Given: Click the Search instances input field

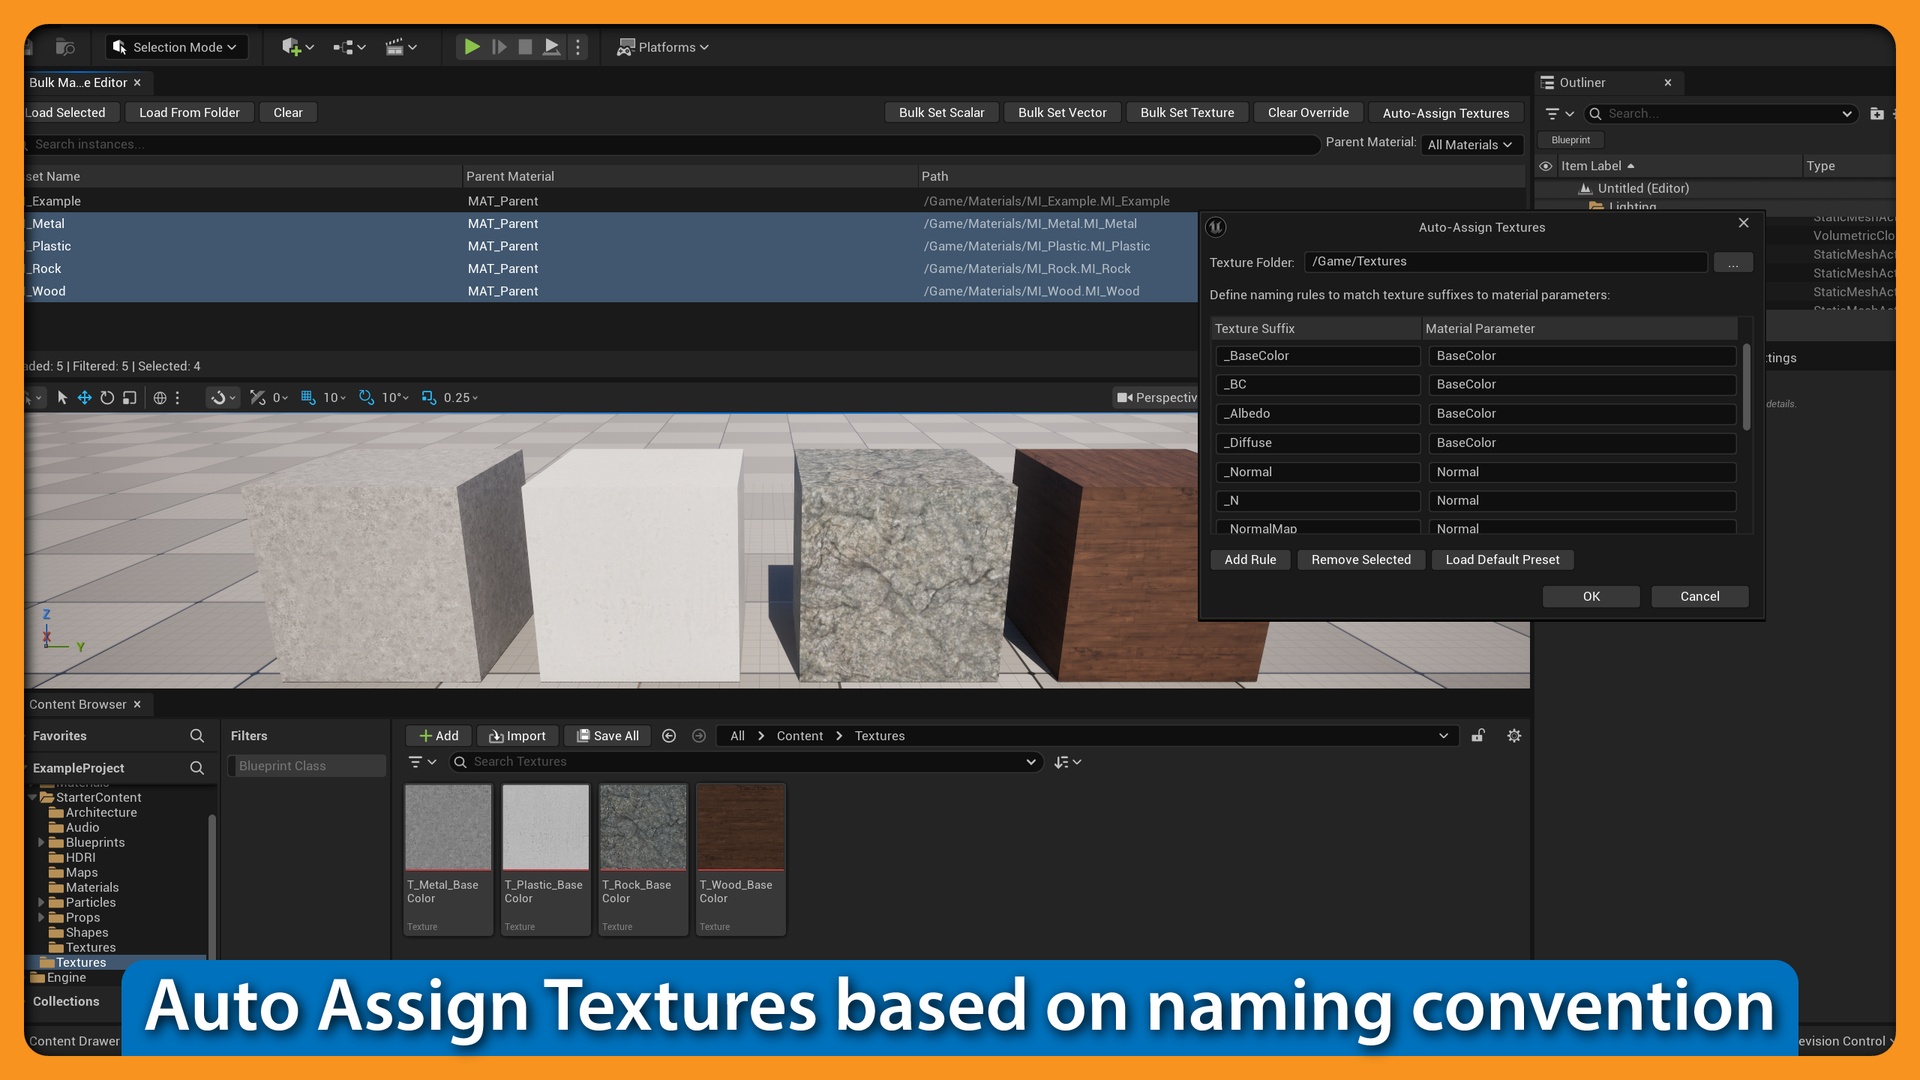Looking at the screenshot, I should pyautogui.click(x=672, y=145).
